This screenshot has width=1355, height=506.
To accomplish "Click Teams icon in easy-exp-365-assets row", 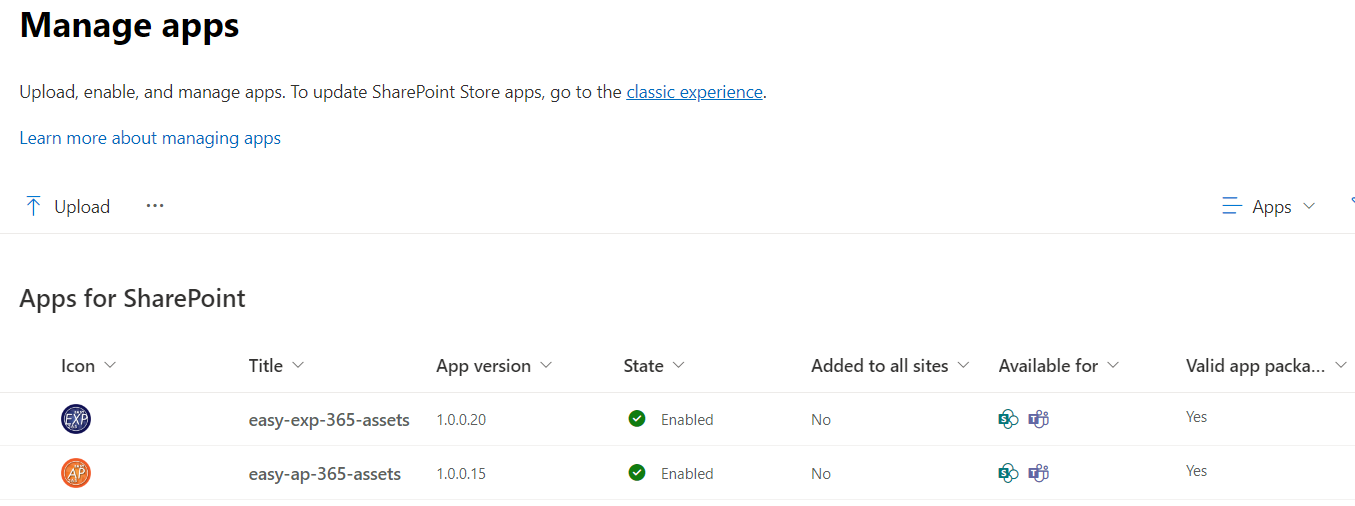I will point(1039,419).
